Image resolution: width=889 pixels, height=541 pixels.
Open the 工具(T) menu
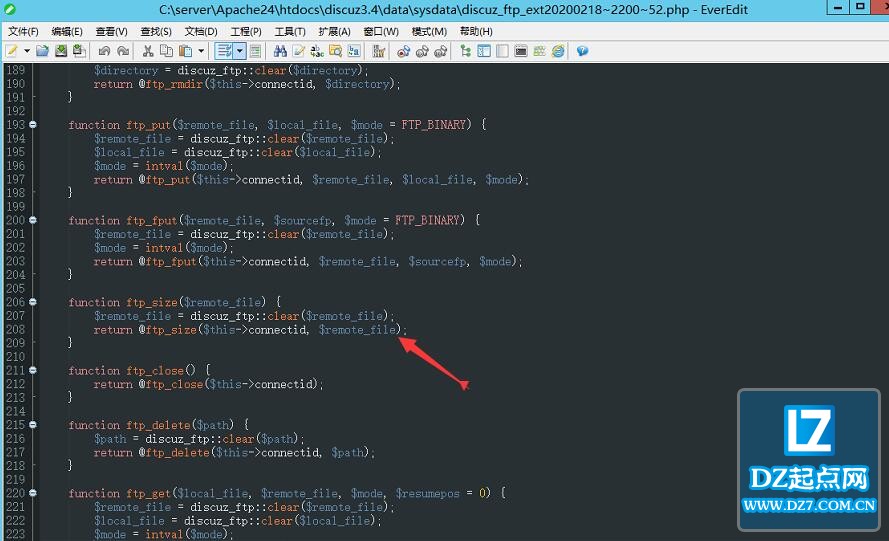pyautogui.click(x=290, y=31)
